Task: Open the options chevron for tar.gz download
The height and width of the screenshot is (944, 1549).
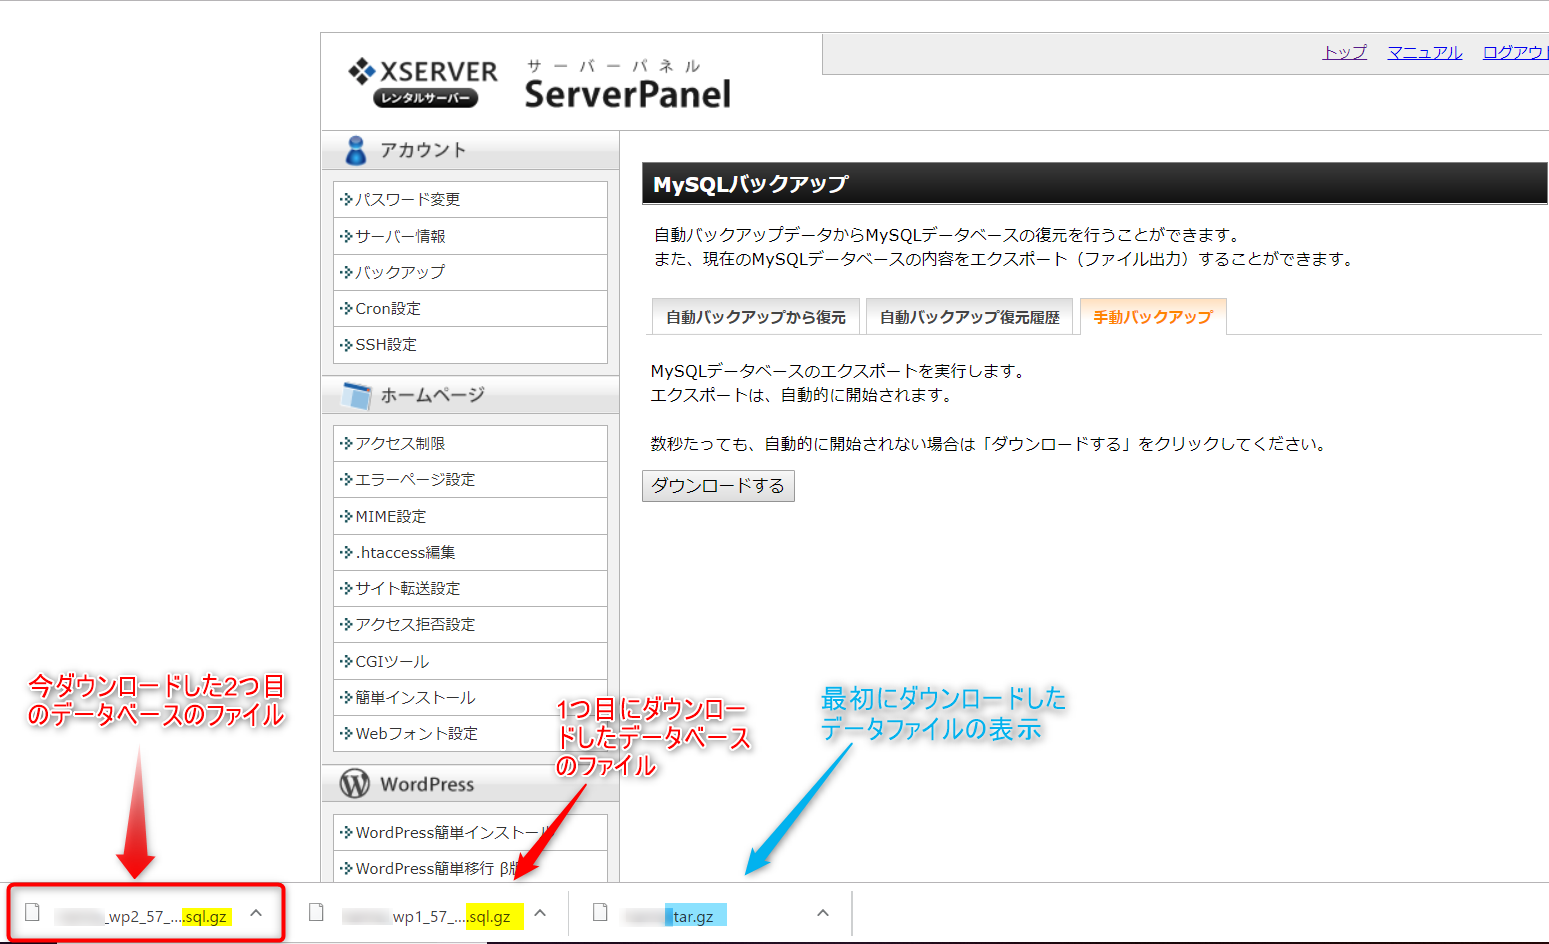Action: (x=823, y=913)
